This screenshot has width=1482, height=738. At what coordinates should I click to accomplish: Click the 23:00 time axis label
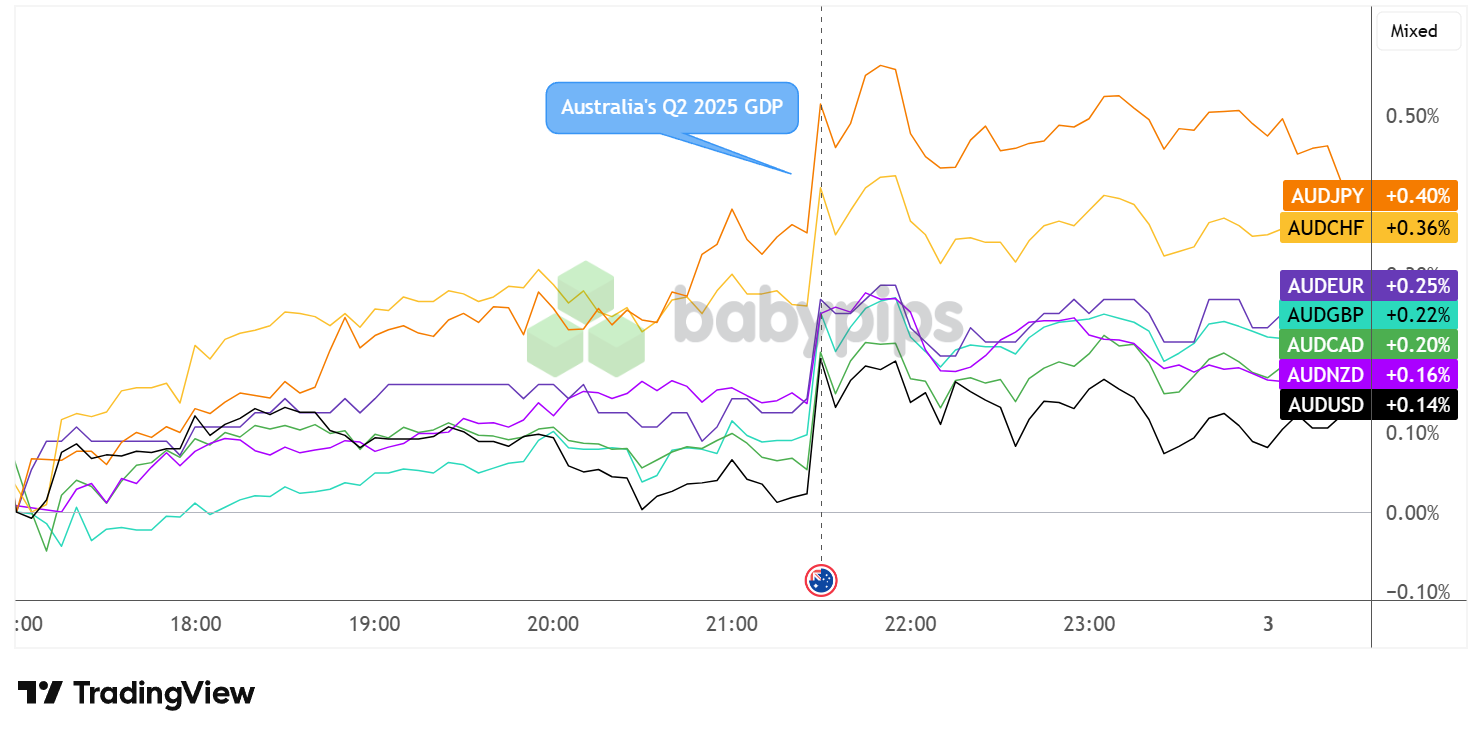pos(1089,624)
